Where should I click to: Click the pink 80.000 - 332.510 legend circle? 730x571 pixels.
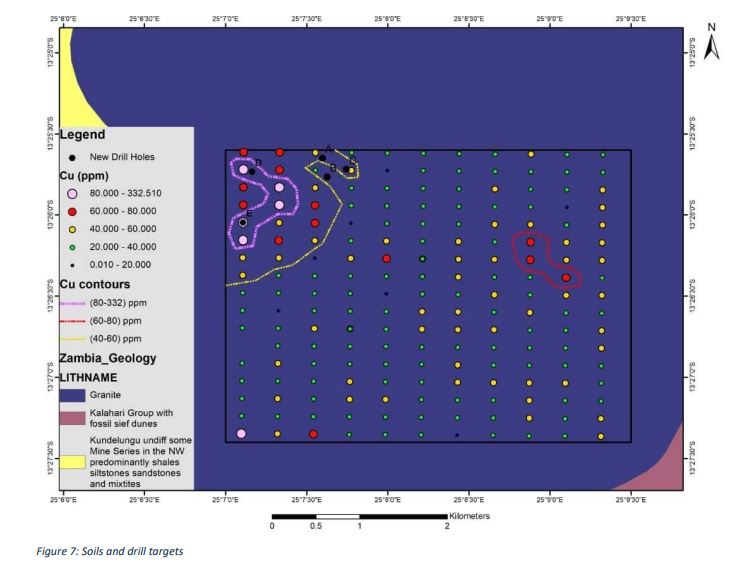click(72, 194)
